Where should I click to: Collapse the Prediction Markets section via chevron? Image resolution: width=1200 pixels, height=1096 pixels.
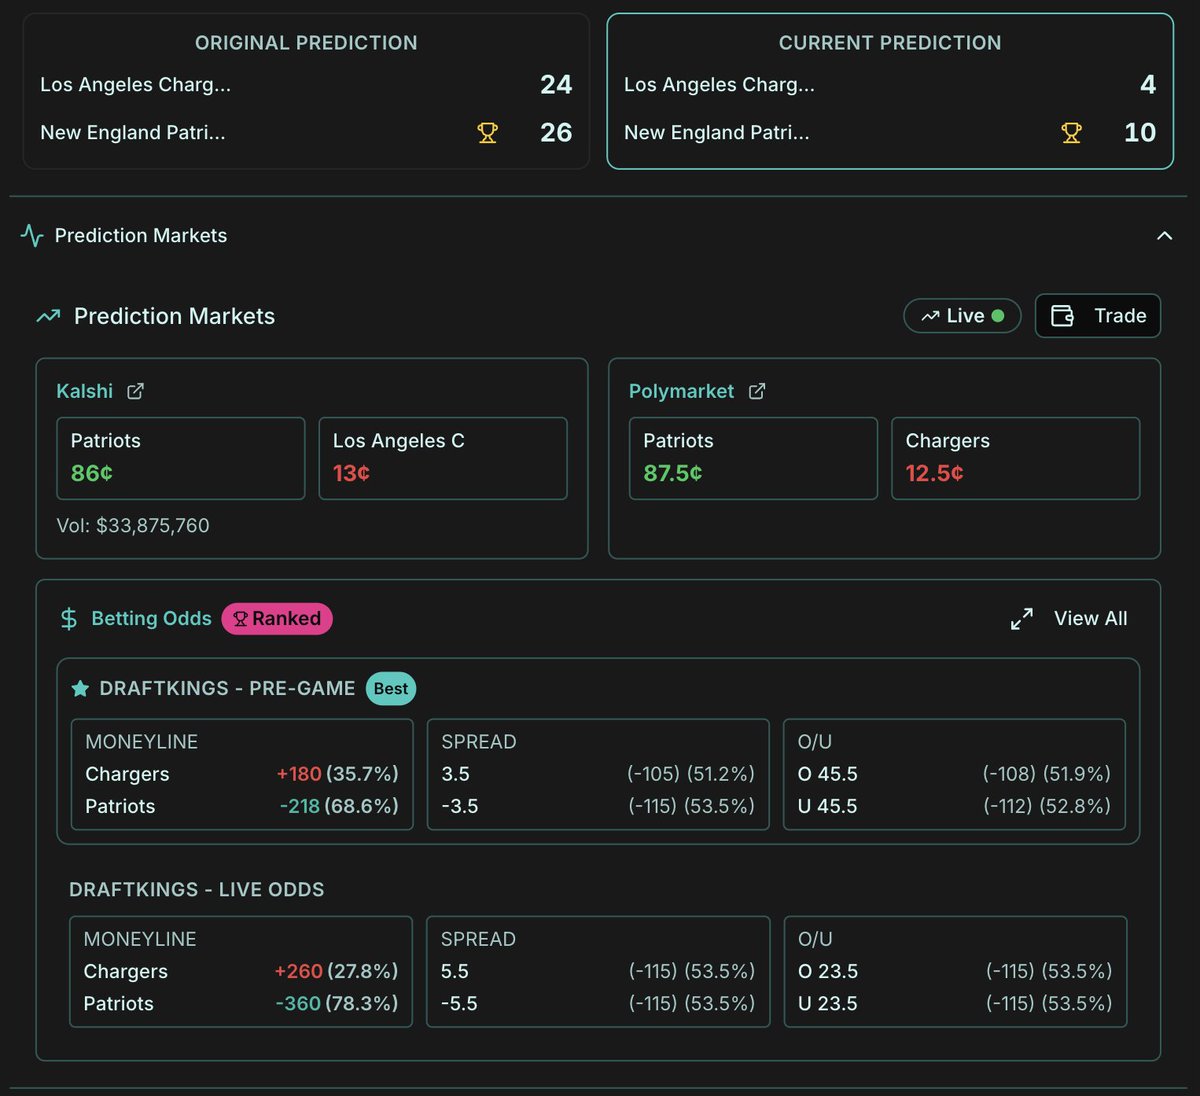1164,236
